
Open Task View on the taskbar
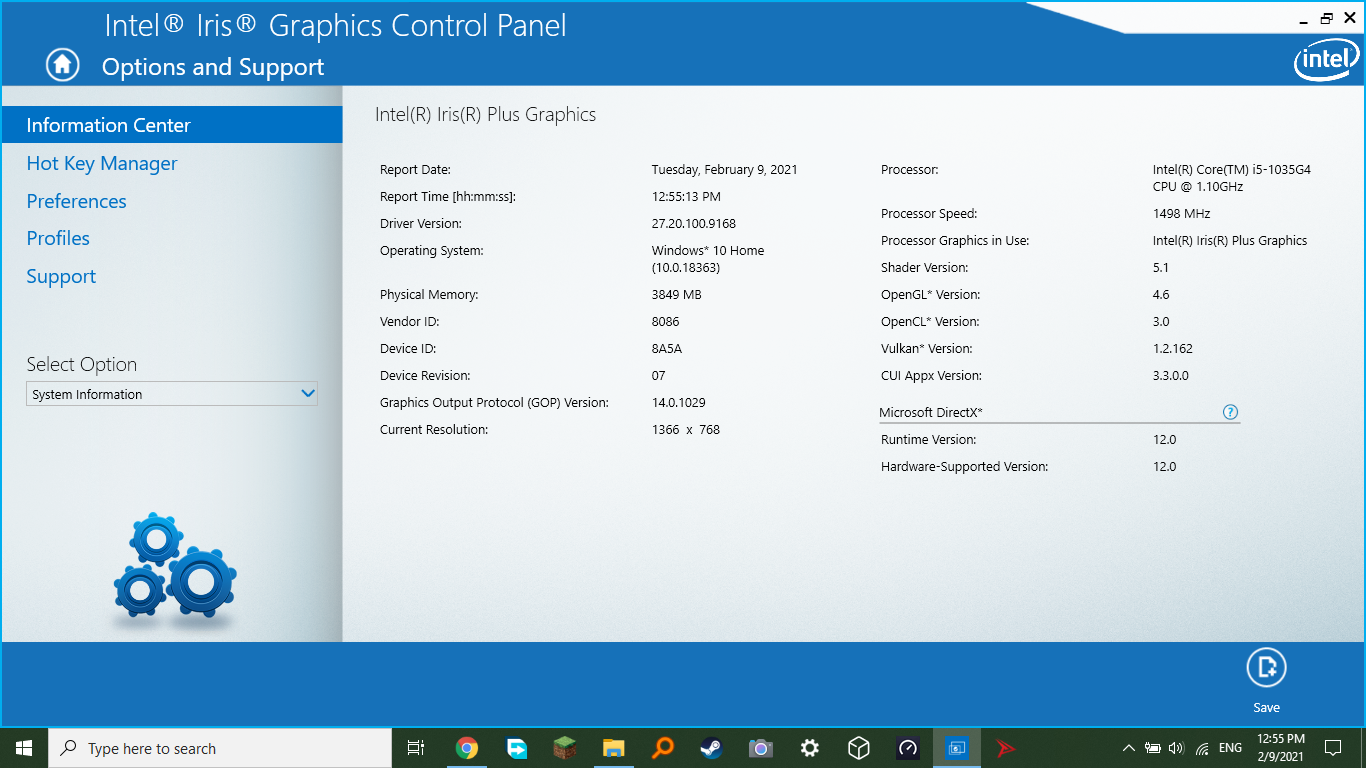click(416, 748)
